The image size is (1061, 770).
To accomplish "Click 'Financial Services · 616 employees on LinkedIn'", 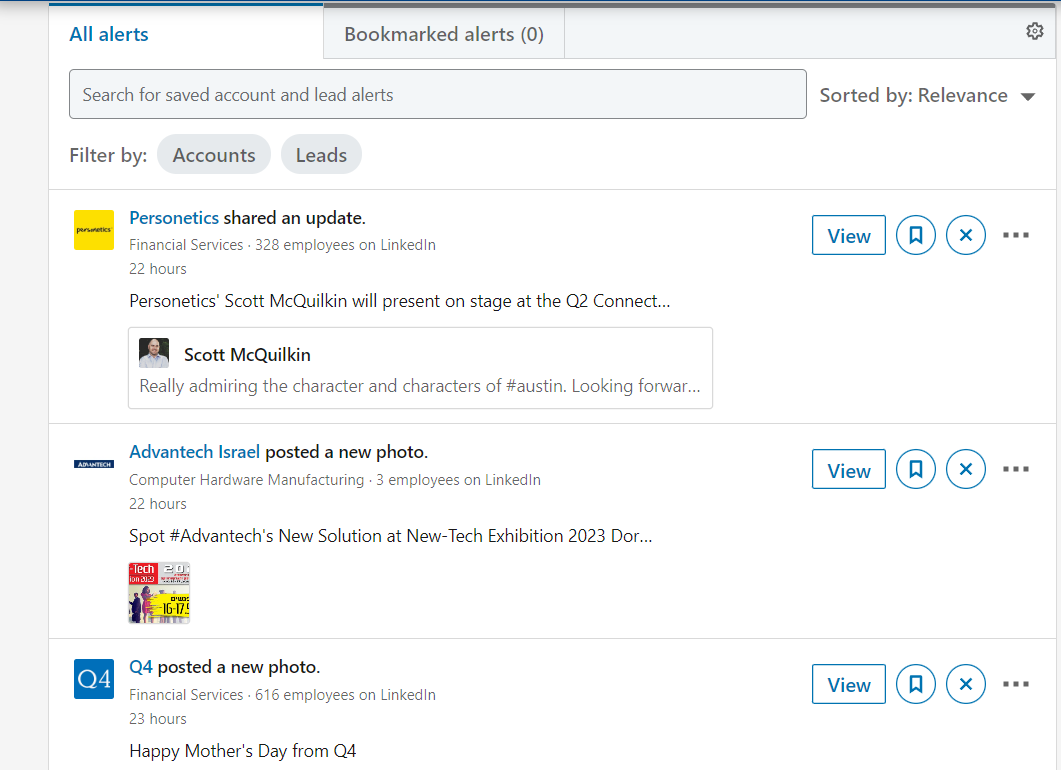I will [x=282, y=695].
